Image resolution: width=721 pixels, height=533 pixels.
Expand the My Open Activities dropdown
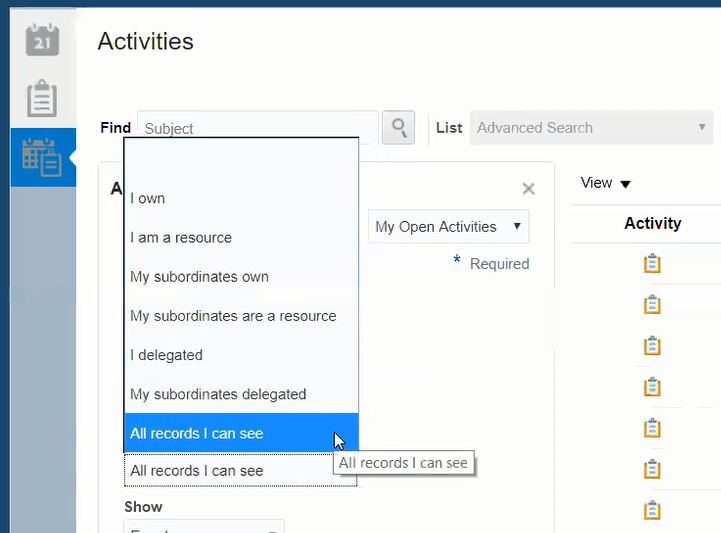point(448,227)
